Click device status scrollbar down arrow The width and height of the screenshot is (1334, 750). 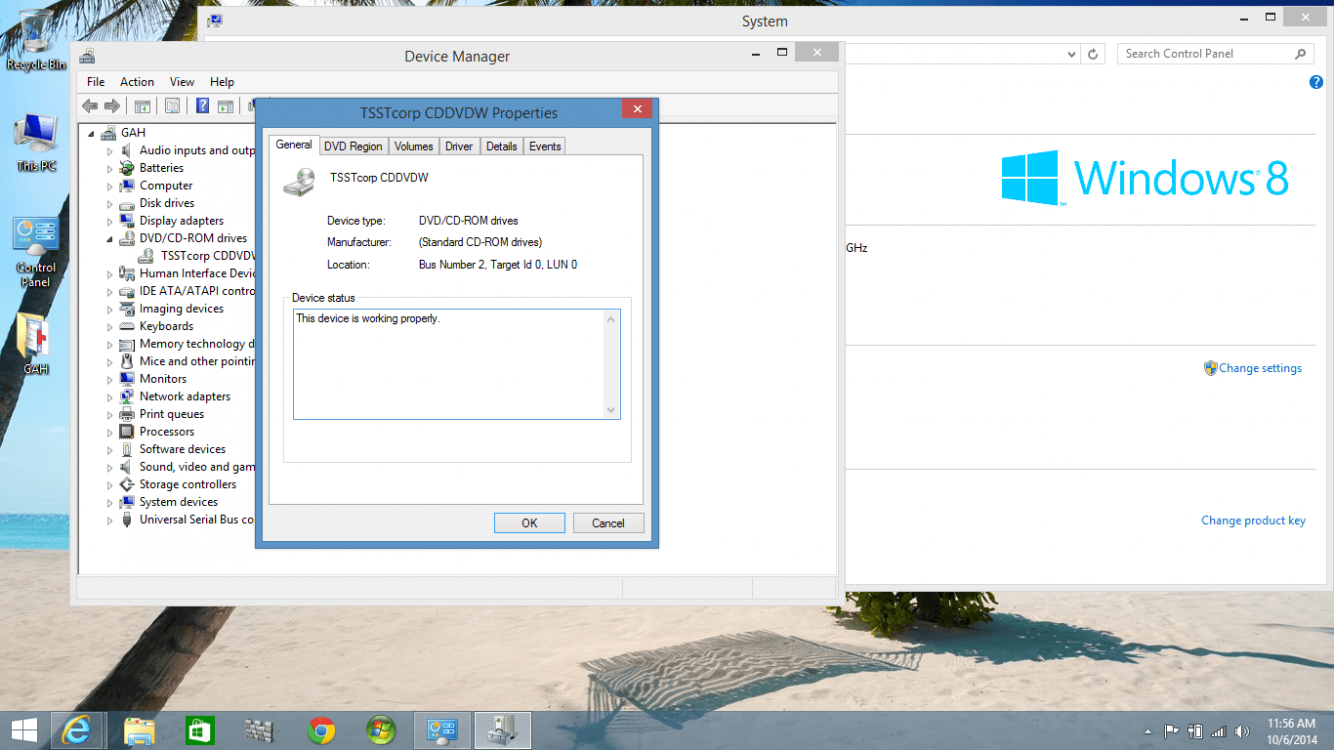(611, 410)
